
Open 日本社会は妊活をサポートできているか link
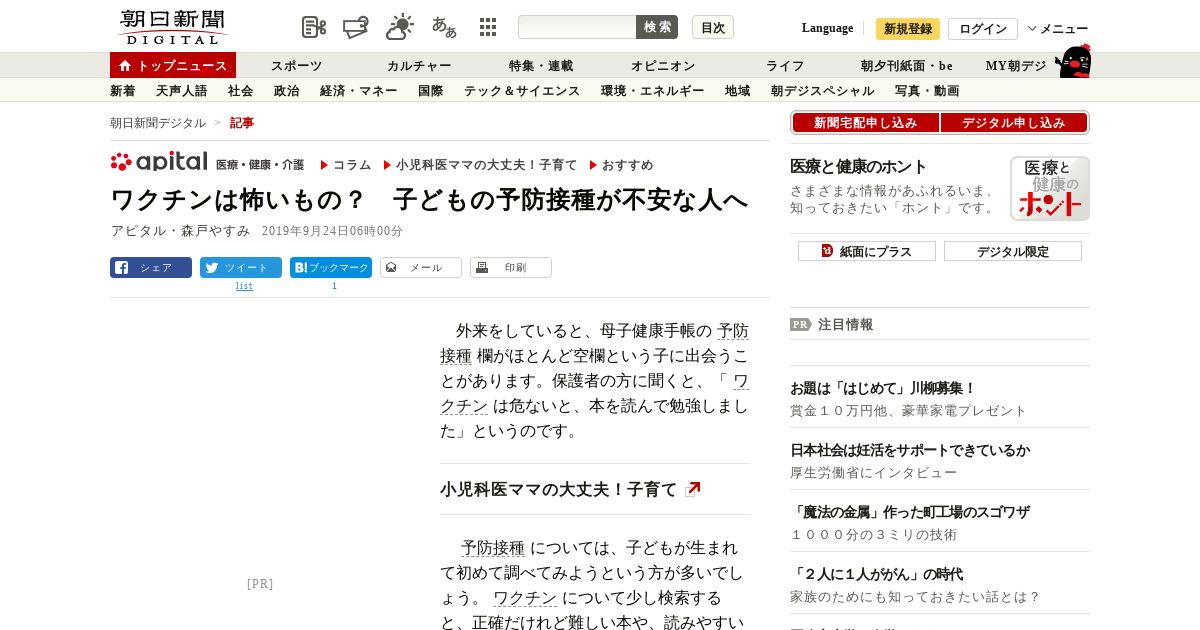910,450
